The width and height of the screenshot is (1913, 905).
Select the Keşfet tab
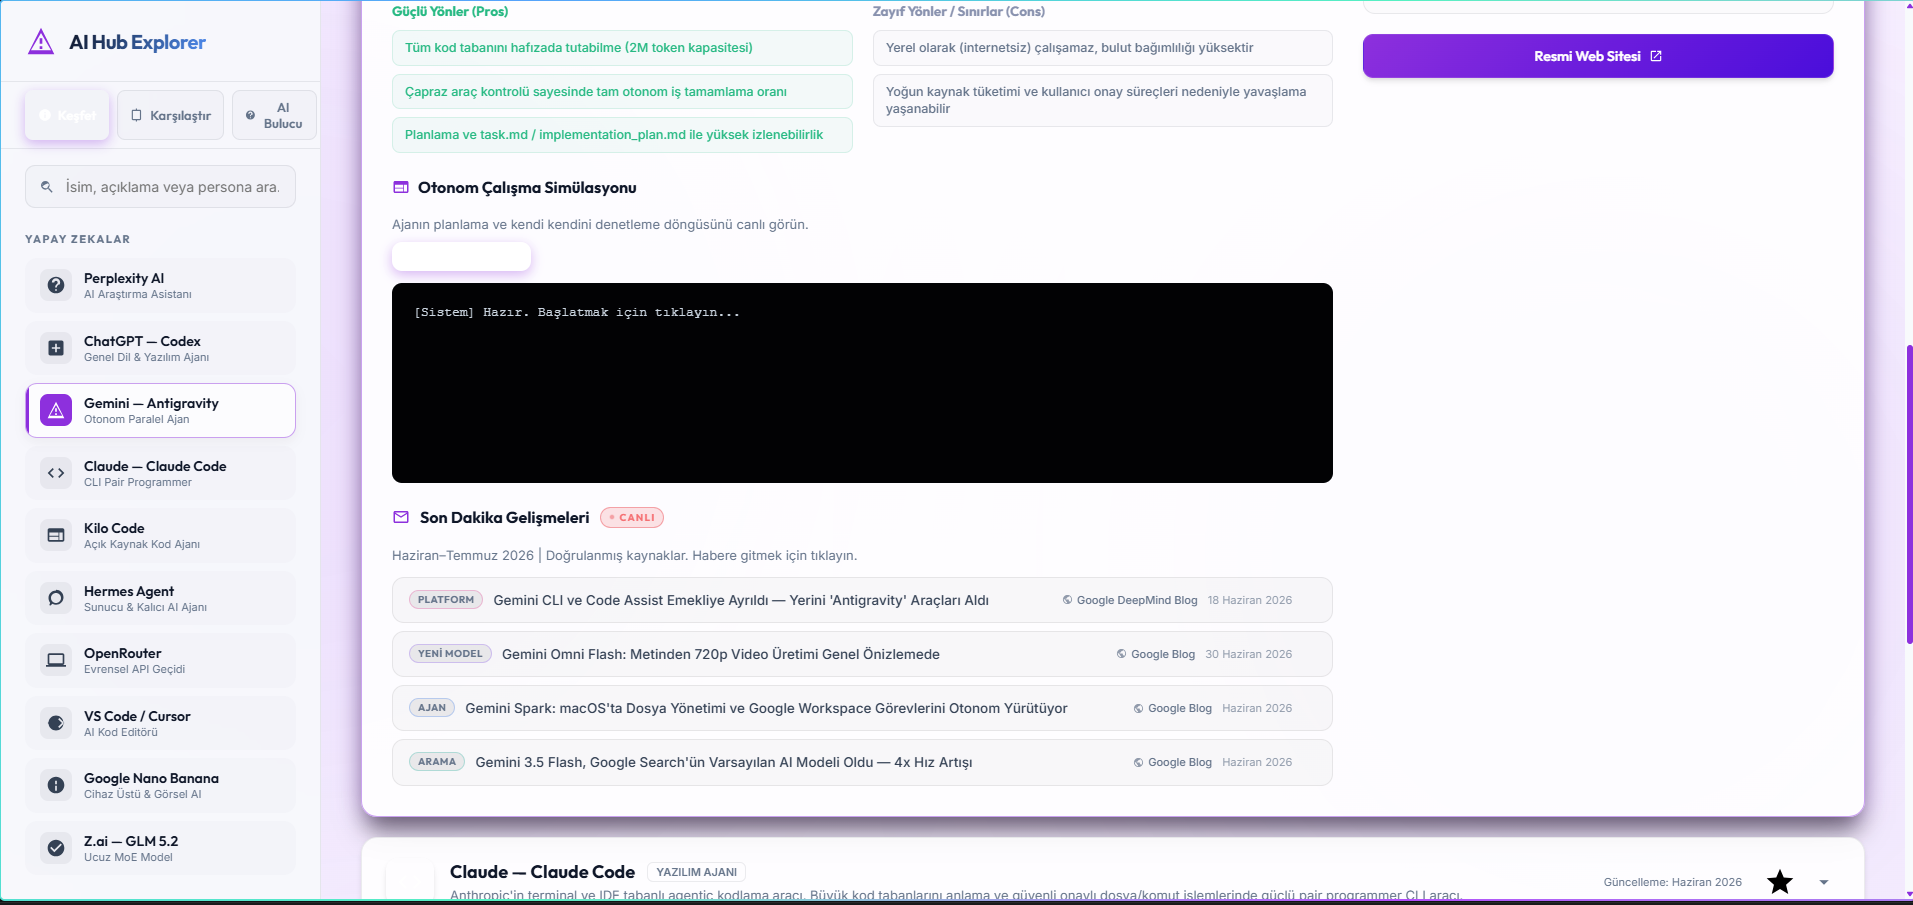[67, 115]
